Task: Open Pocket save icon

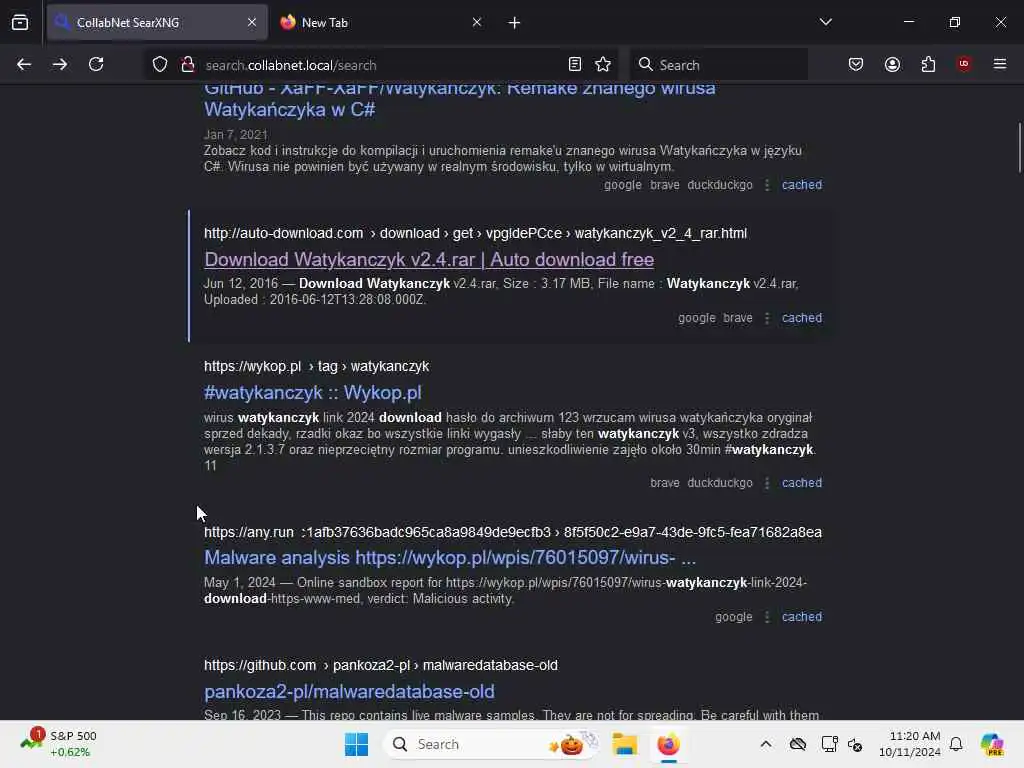Action: (x=856, y=65)
